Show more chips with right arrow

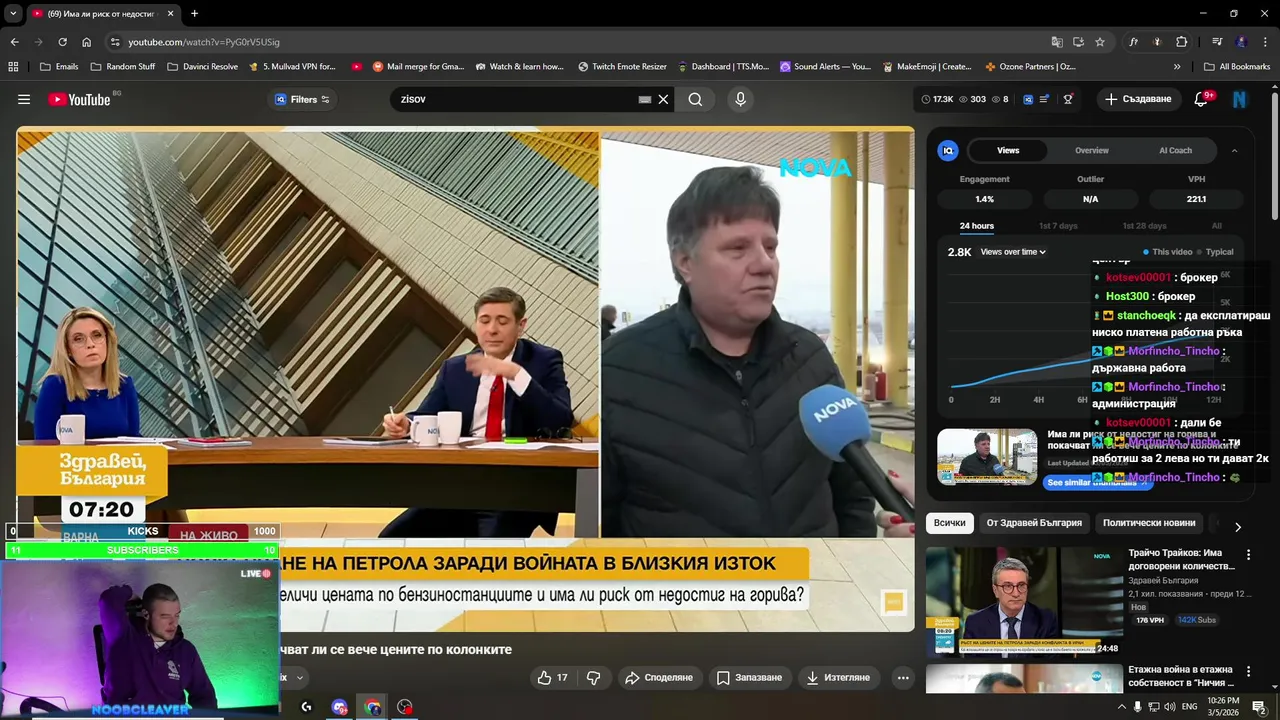pos(1238,526)
